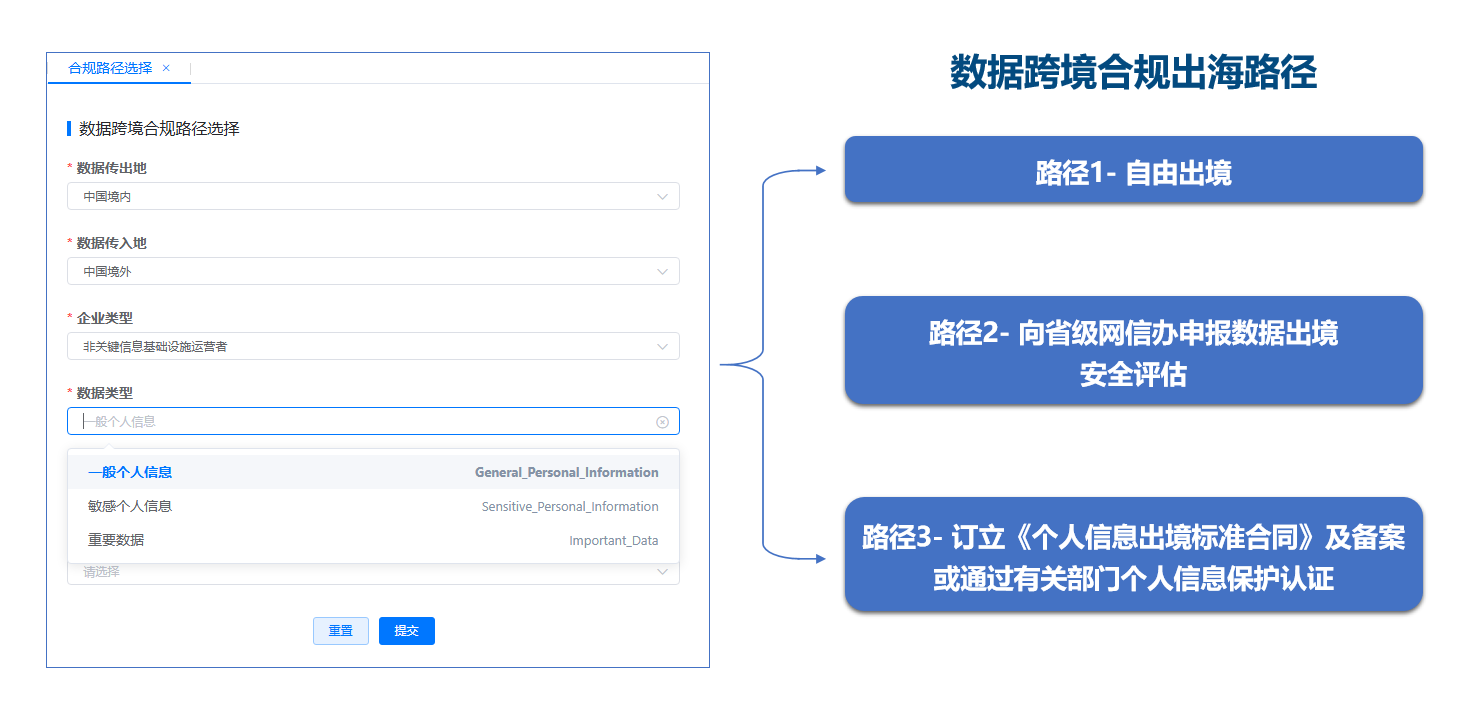Pick the 重要数据 option
This screenshot has width=1471, height=715.
(116, 541)
